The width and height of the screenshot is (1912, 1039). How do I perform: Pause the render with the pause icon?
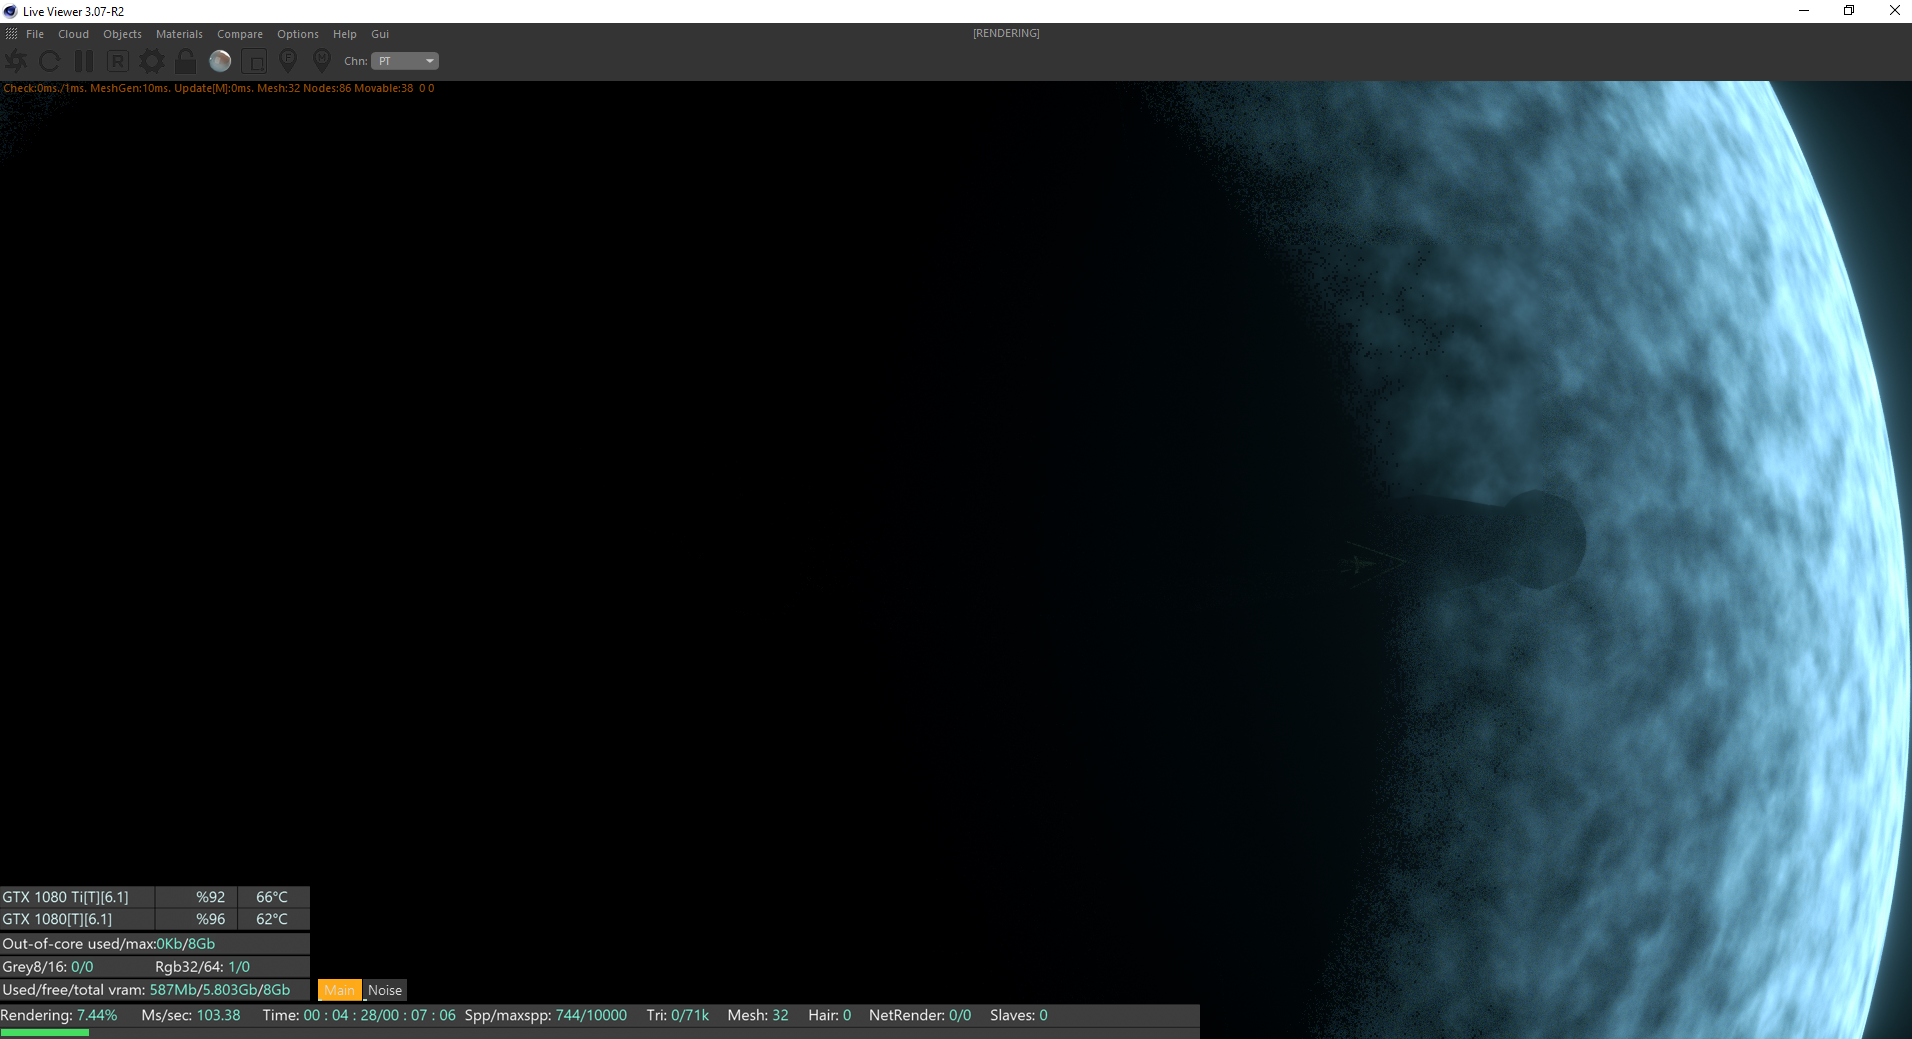[x=84, y=61]
